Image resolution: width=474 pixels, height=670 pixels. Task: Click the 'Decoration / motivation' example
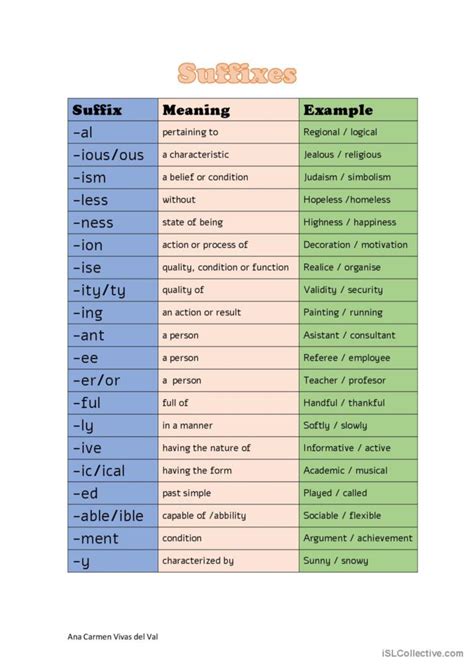(356, 245)
